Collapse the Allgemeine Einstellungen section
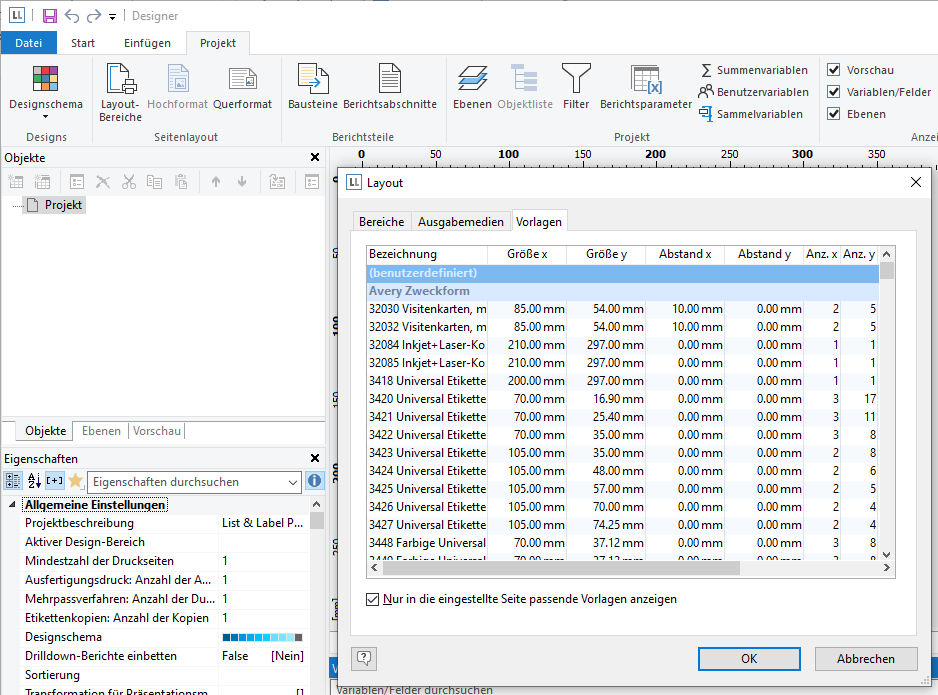The image size is (938, 695). [12, 505]
